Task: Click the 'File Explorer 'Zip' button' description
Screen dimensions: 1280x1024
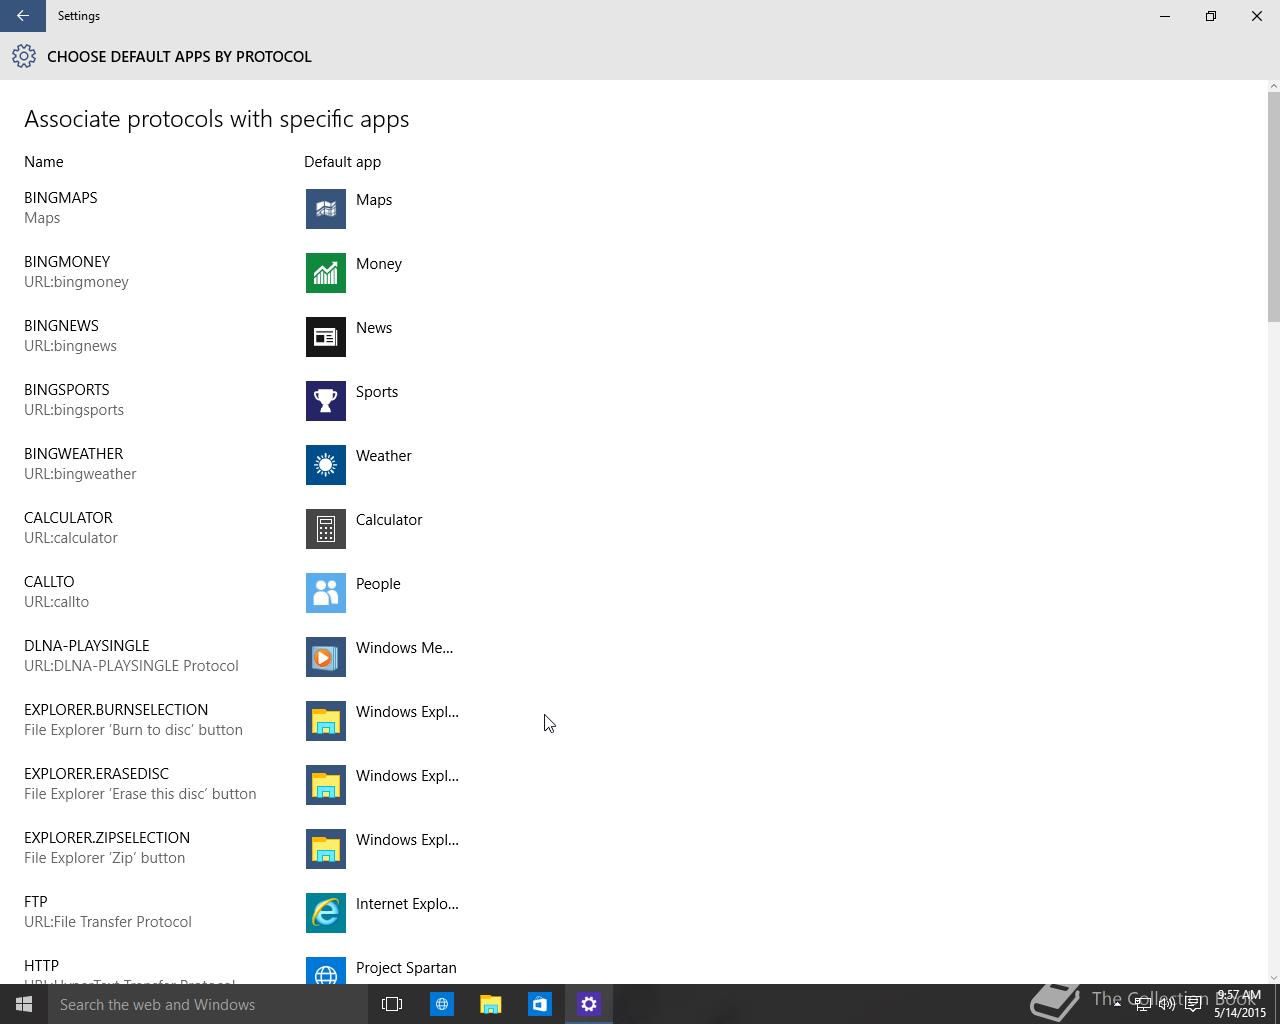Action: 104,858
